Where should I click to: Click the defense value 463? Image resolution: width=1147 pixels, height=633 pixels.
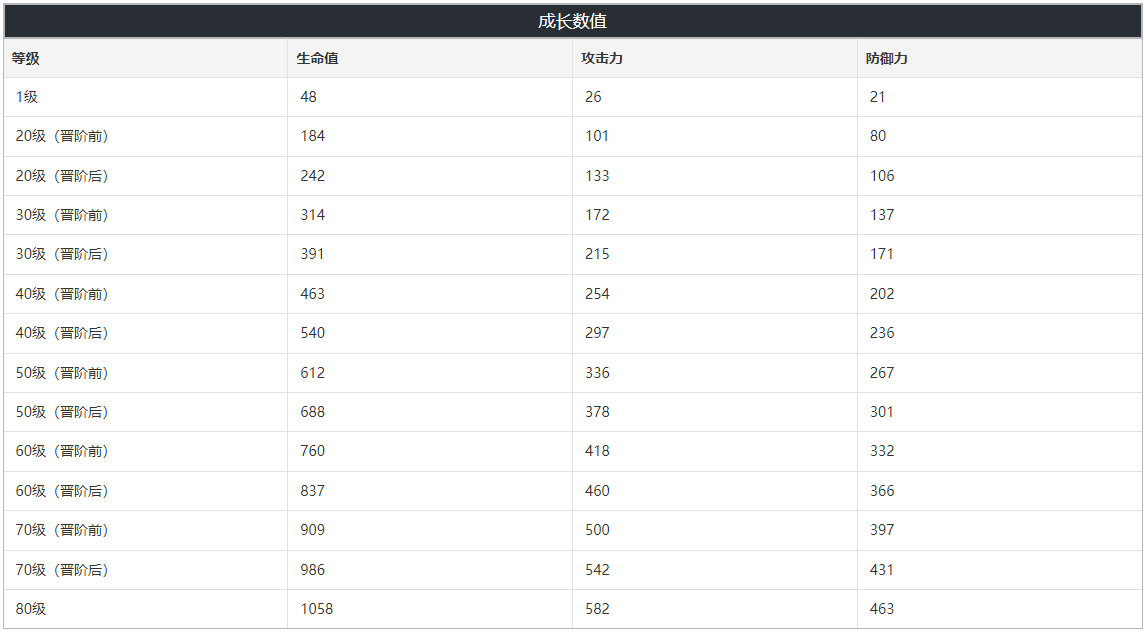pyautogui.click(x=882, y=609)
